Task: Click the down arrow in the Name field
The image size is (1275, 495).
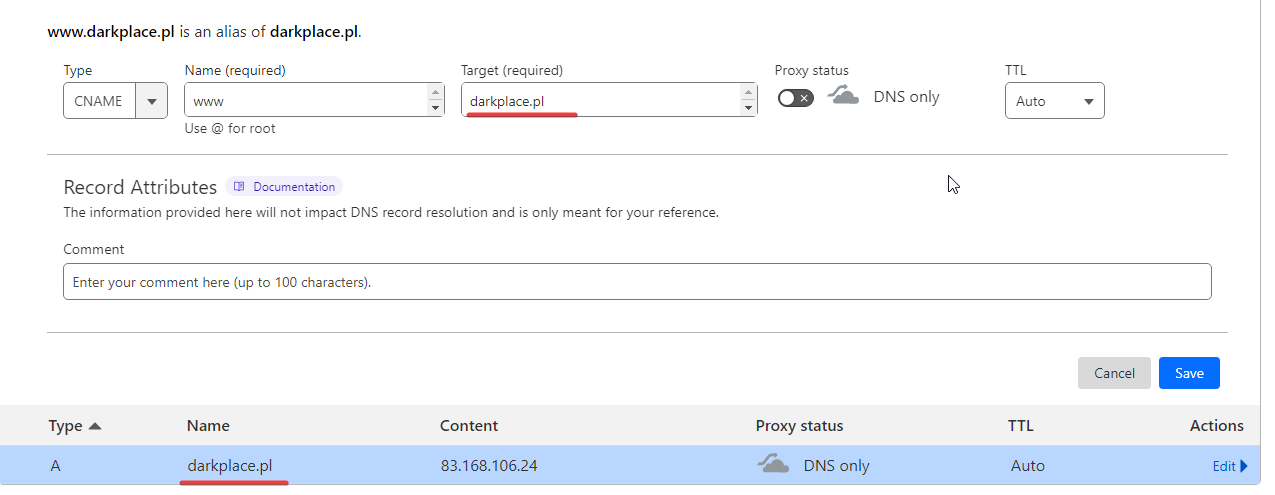Action: (x=435, y=108)
